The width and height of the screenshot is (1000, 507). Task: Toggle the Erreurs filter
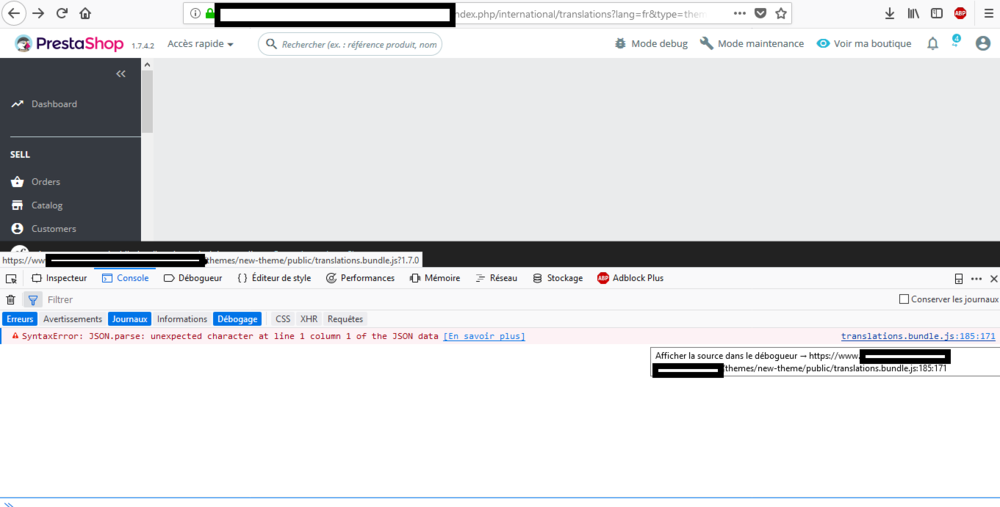20,319
